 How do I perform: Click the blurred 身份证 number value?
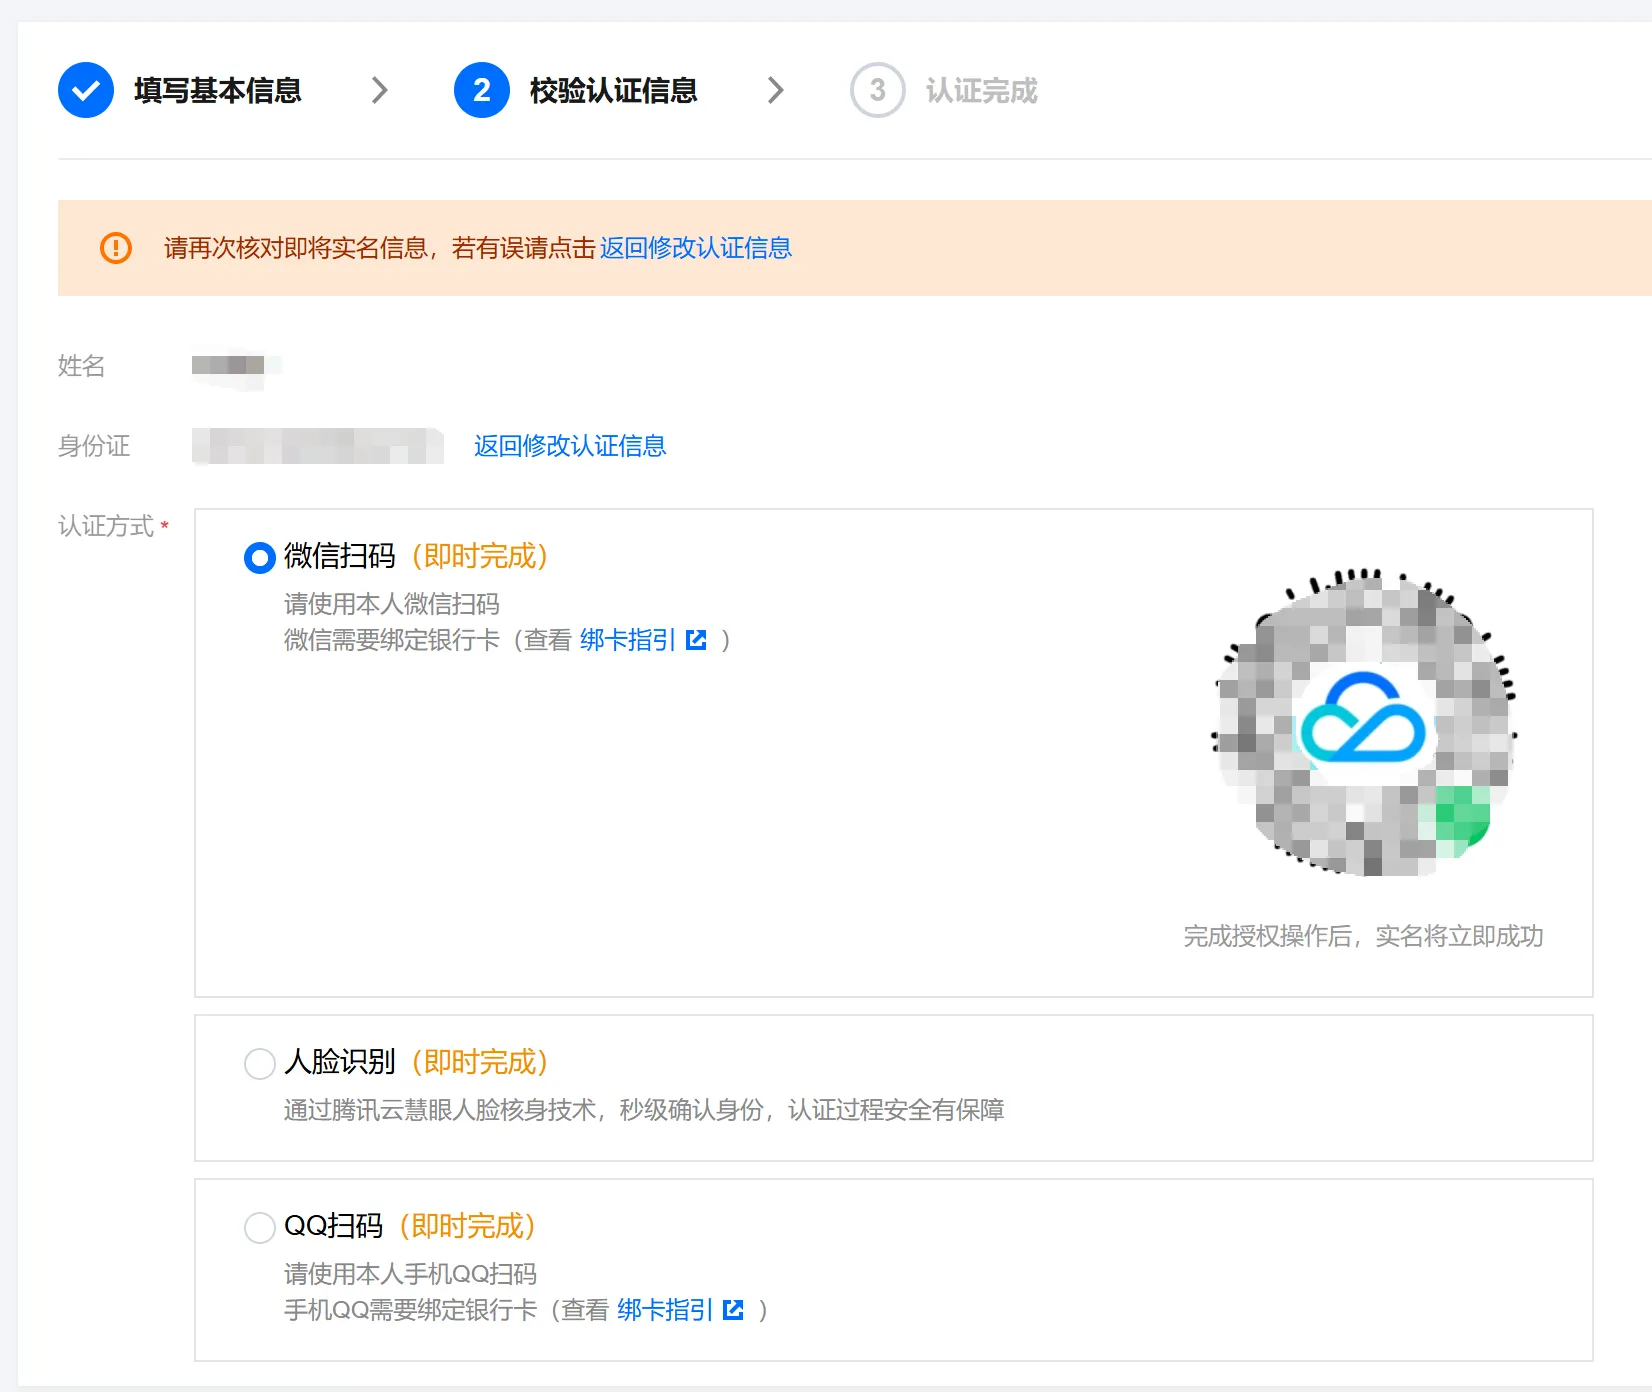[x=318, y=446]
